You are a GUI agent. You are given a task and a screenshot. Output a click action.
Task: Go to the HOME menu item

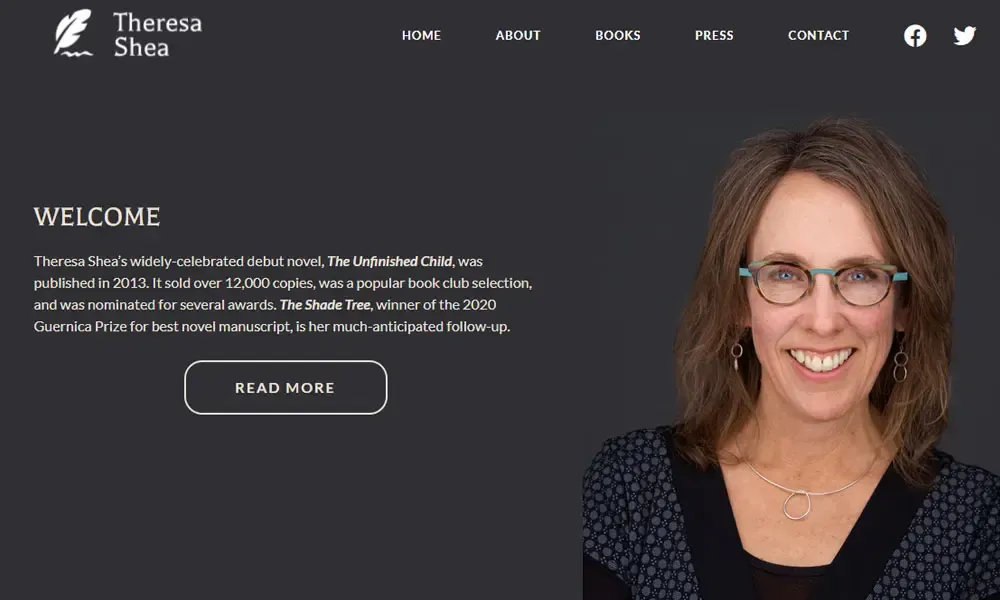coord(421,36)
